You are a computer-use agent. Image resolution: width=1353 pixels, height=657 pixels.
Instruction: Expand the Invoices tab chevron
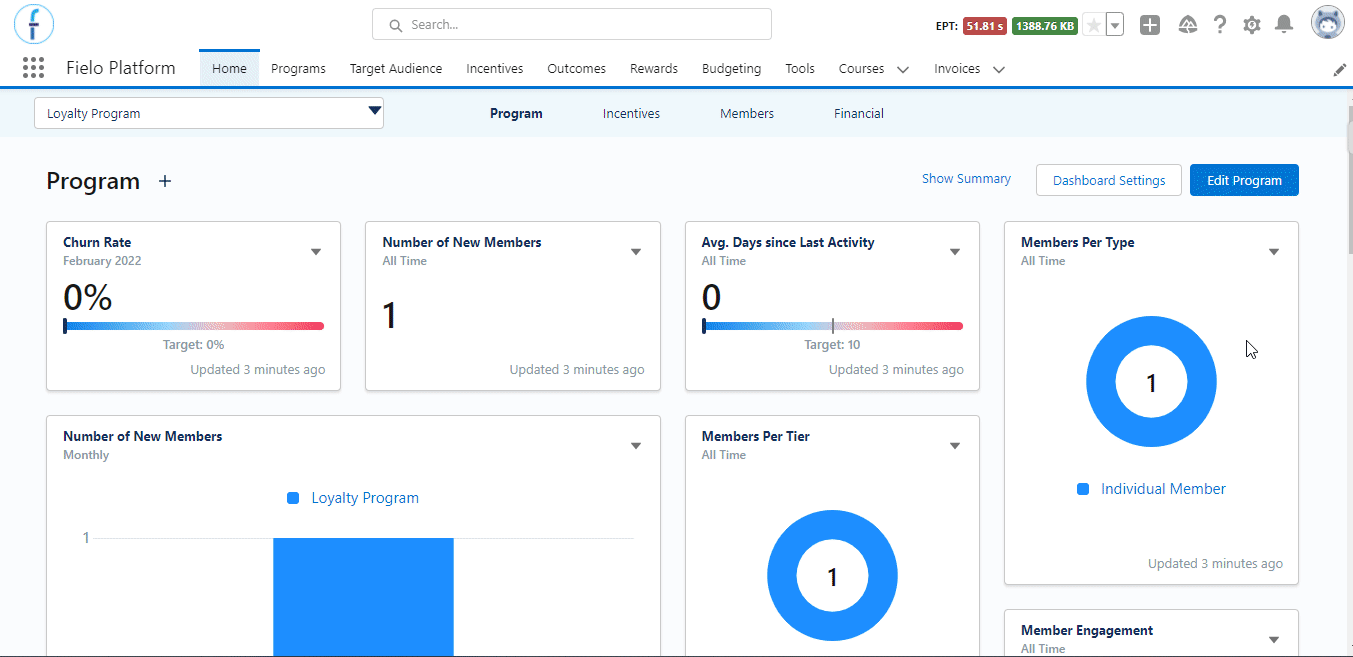998,70
